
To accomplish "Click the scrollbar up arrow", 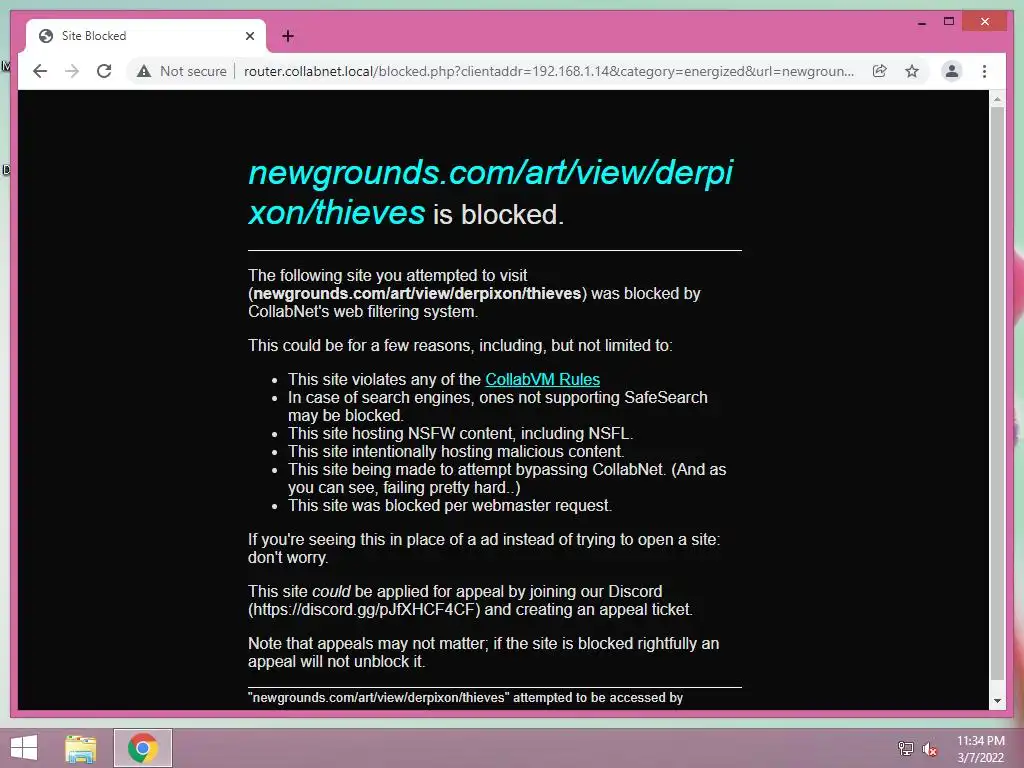I will pos(997,99).
